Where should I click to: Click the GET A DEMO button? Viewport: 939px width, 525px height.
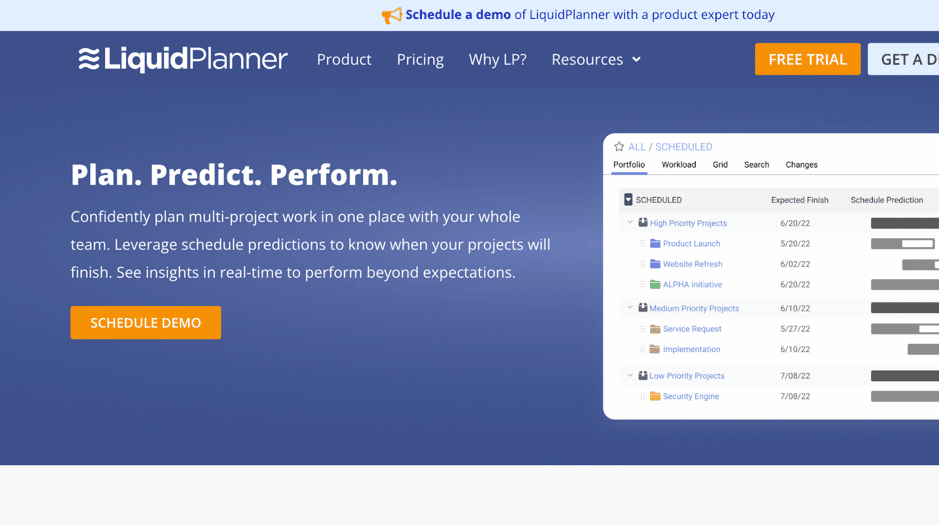pyautogui.click(x=903, y=59)
